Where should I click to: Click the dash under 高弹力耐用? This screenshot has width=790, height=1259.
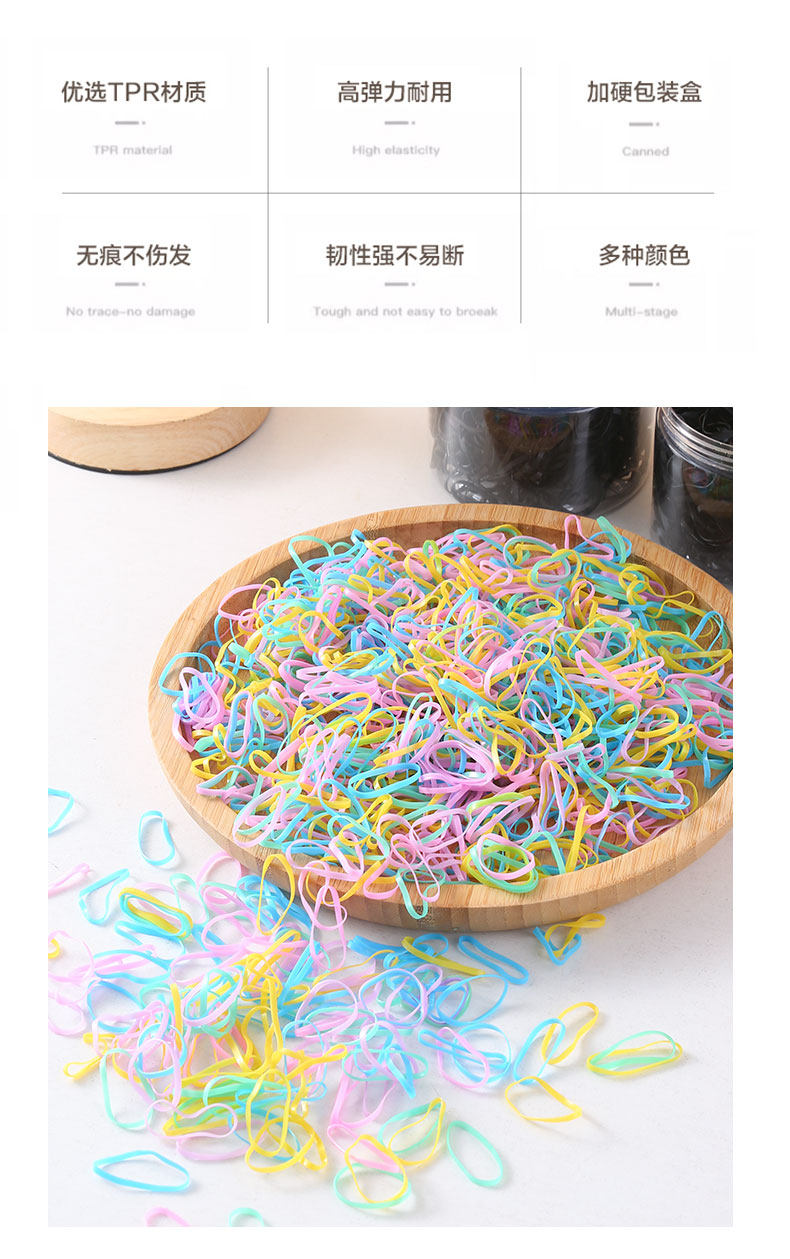[x=399, y=123]
